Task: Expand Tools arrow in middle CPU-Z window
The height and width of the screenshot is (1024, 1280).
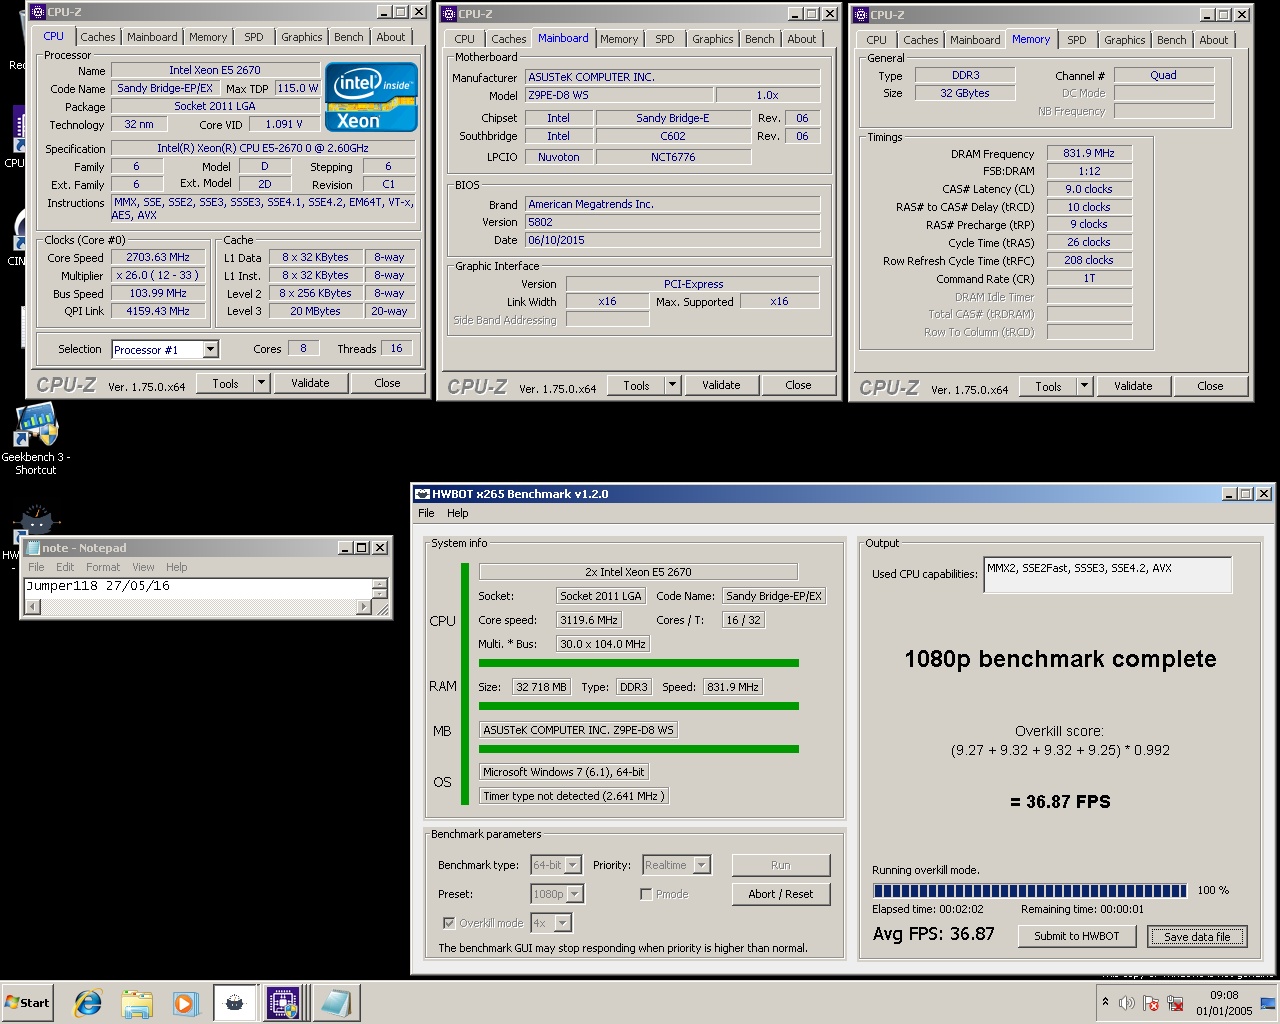Action: click(x=672, y=385)
